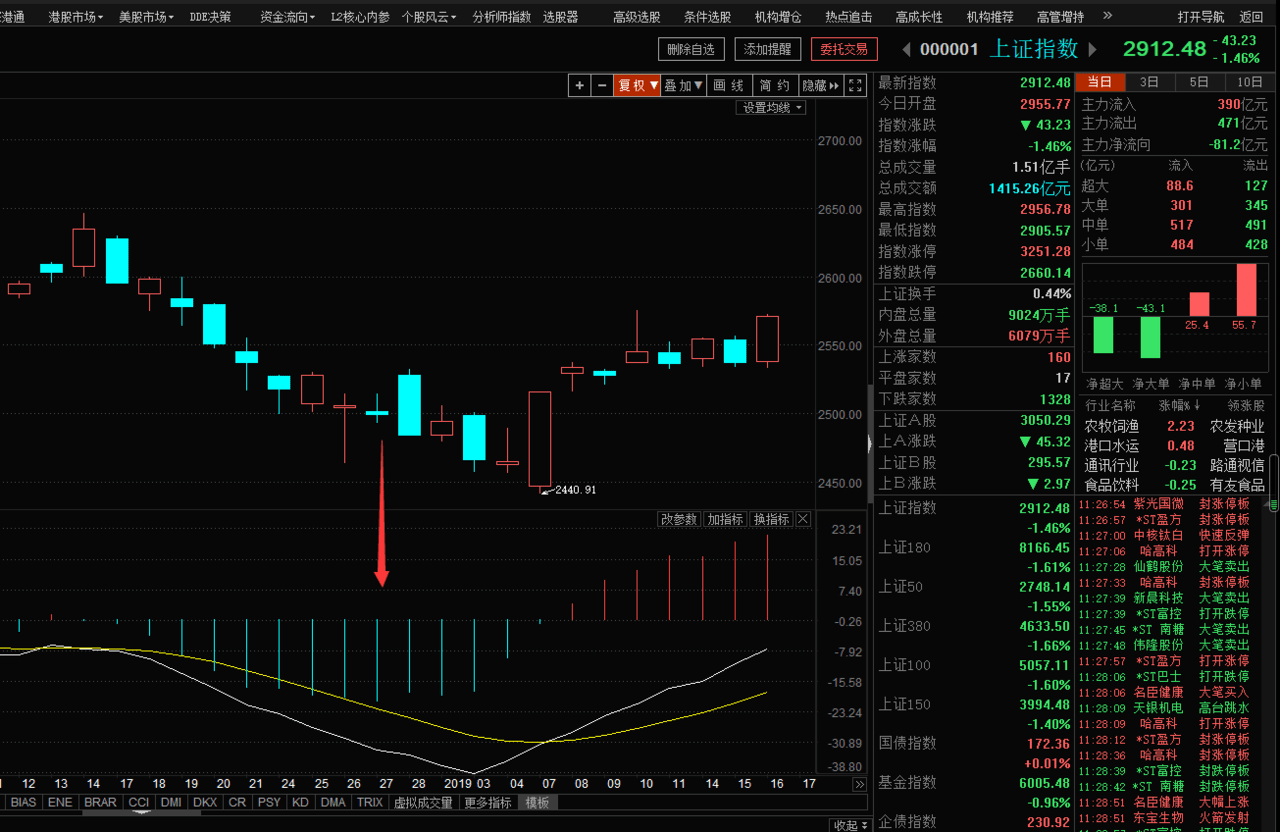
Task: Open the 叠加 overlay dropdown
Action: pyautogui.click(x=684, y=86)
